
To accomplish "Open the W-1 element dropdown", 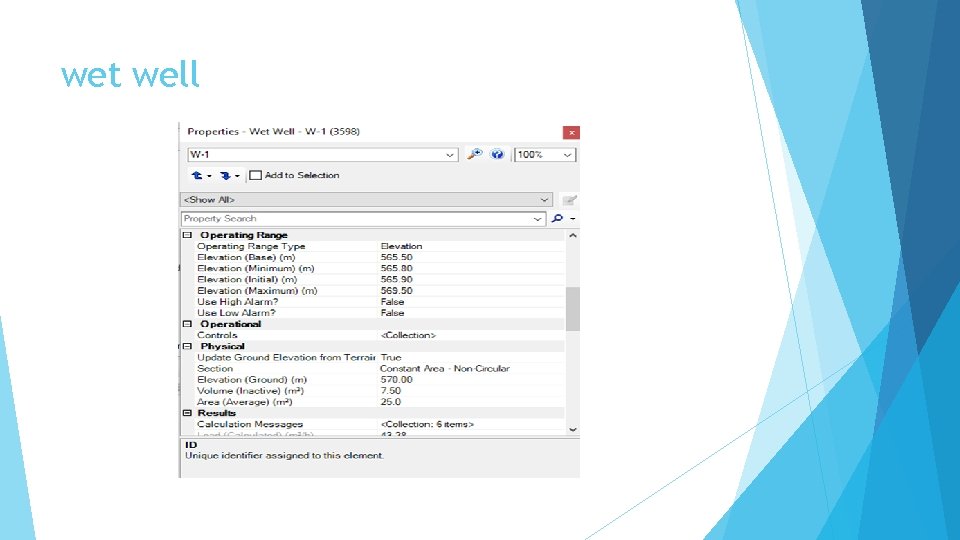I will click(450, 155).
